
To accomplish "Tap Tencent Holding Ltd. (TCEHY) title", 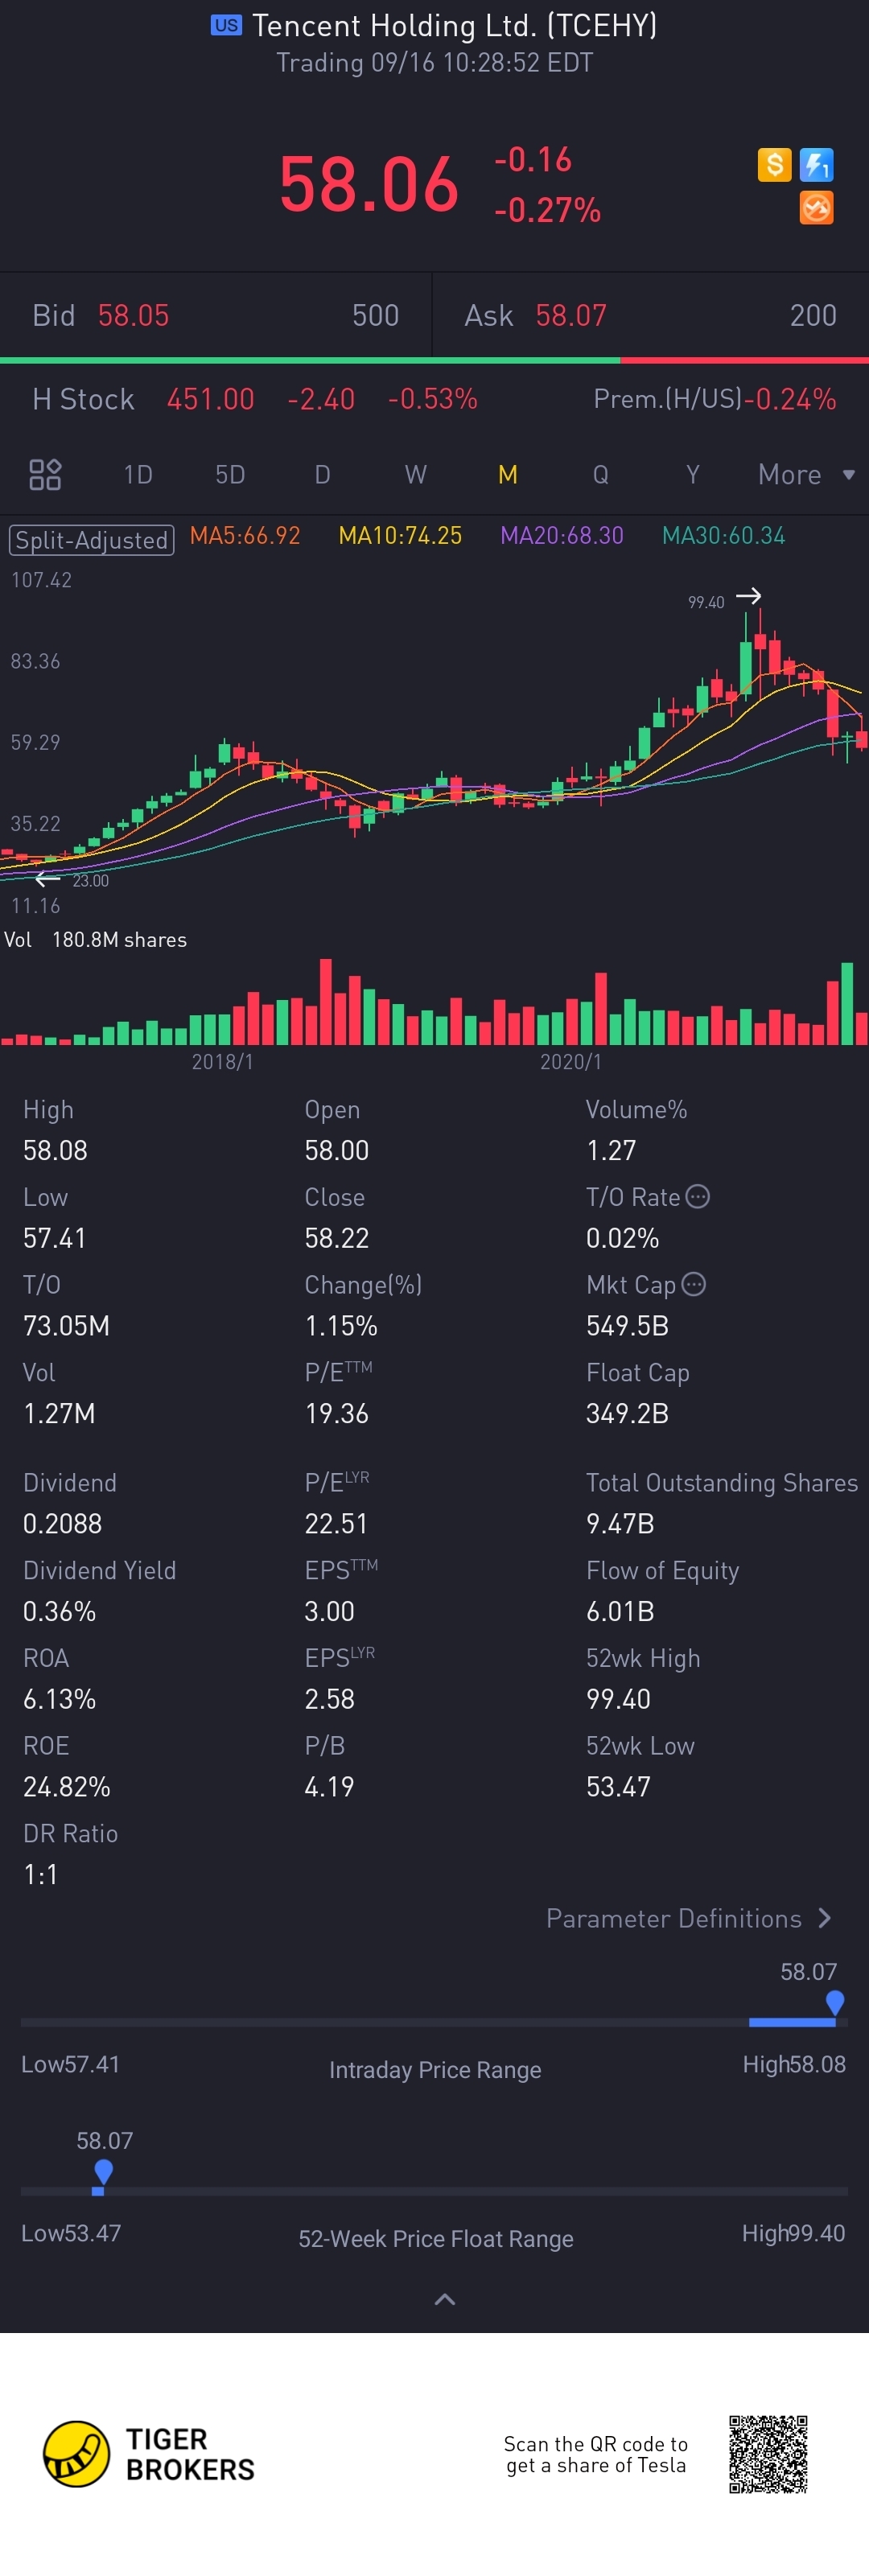I will pos(454,25).
